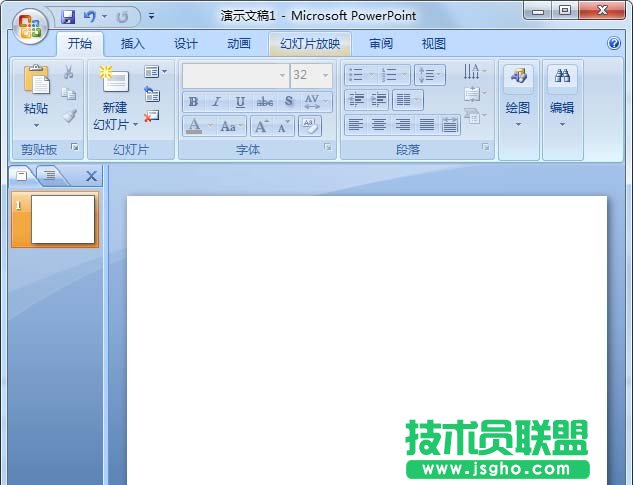This screenshot has height=485, width=633.
Task: Toggle italic formatting
Action: point(217,102)
